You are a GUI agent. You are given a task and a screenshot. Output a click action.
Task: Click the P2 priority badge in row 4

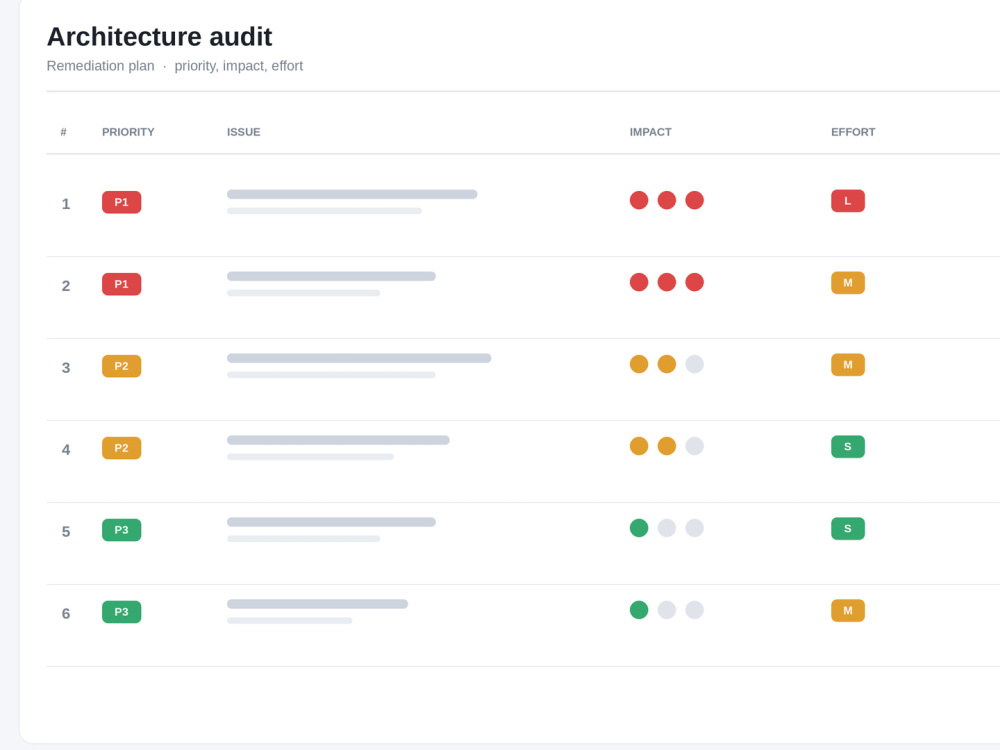click(x=121, y=448)
